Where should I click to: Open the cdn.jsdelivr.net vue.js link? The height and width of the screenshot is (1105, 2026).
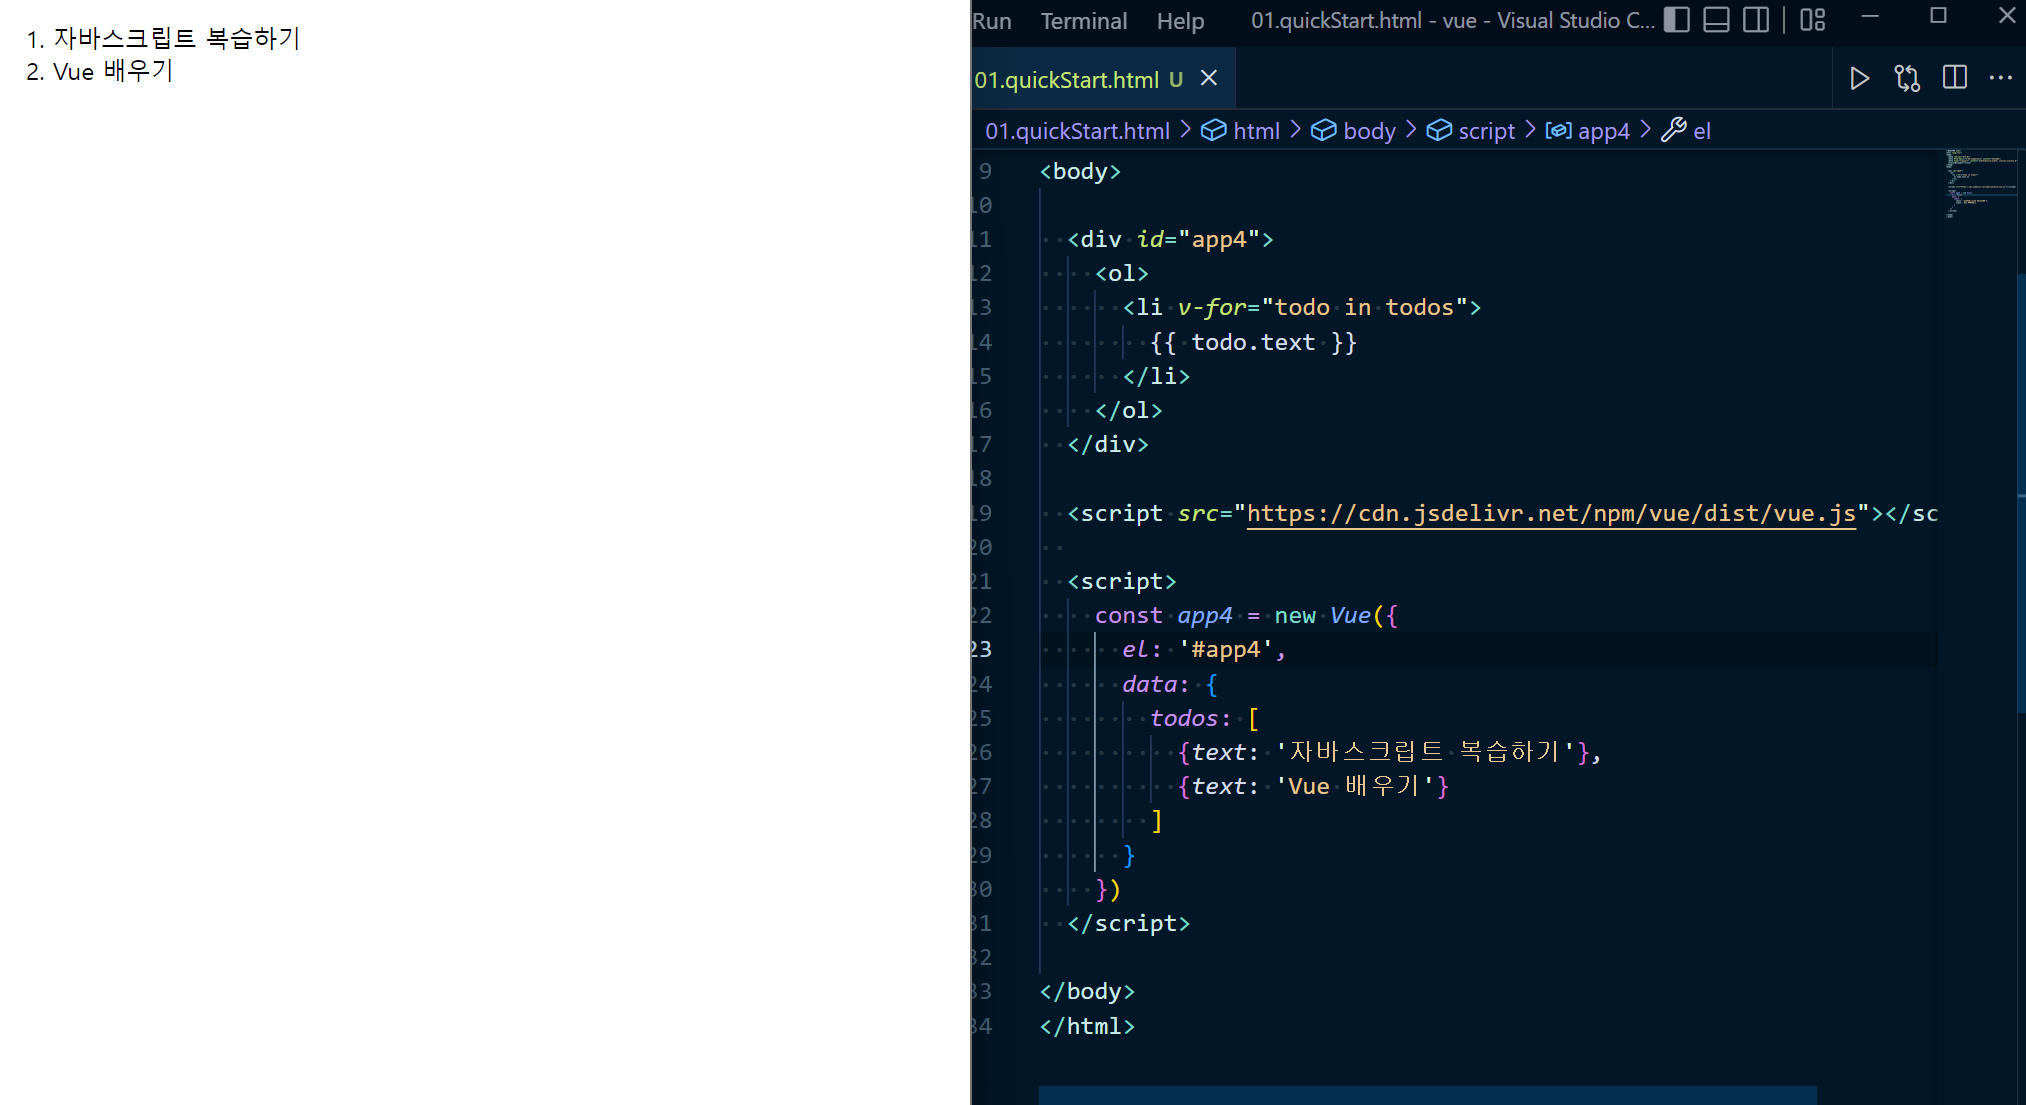pyautogui.click(x=1550, y=514)
